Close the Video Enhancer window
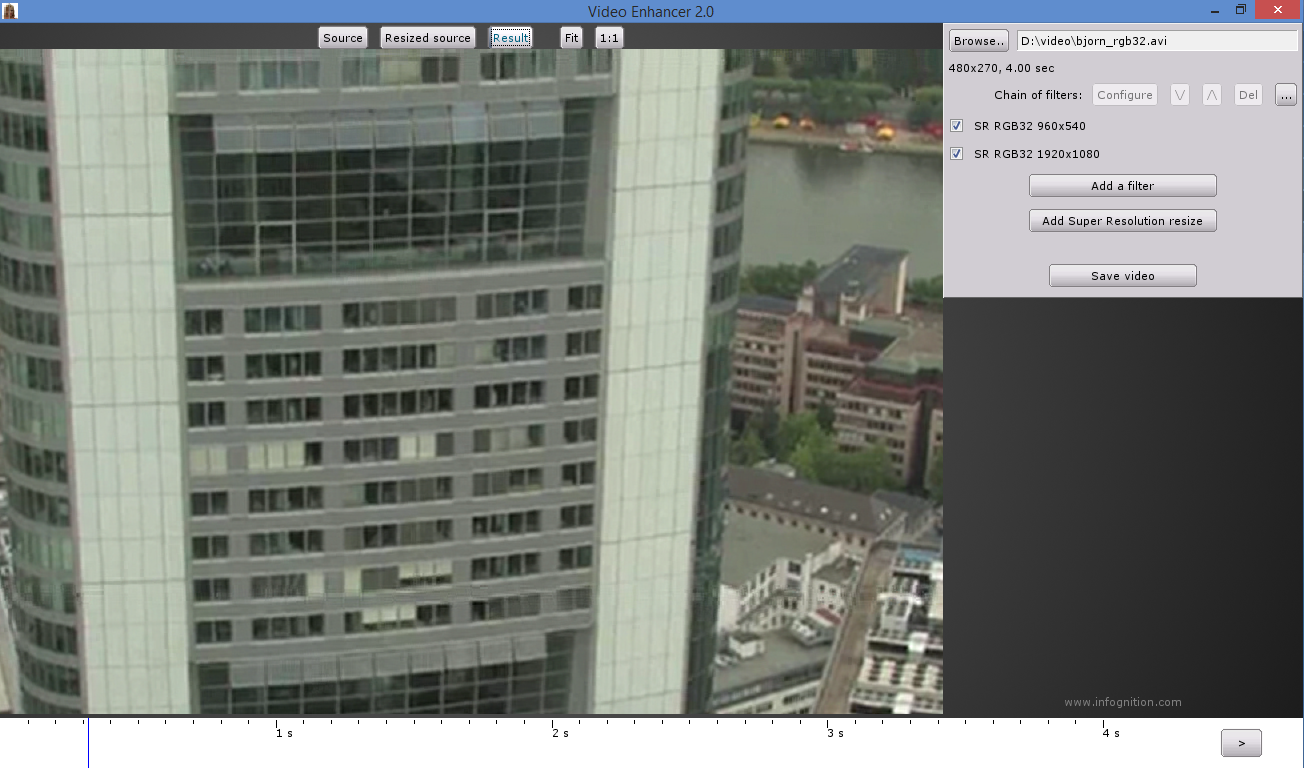The width and height of the screenshot is (1304, 768). click(1279, 11)
